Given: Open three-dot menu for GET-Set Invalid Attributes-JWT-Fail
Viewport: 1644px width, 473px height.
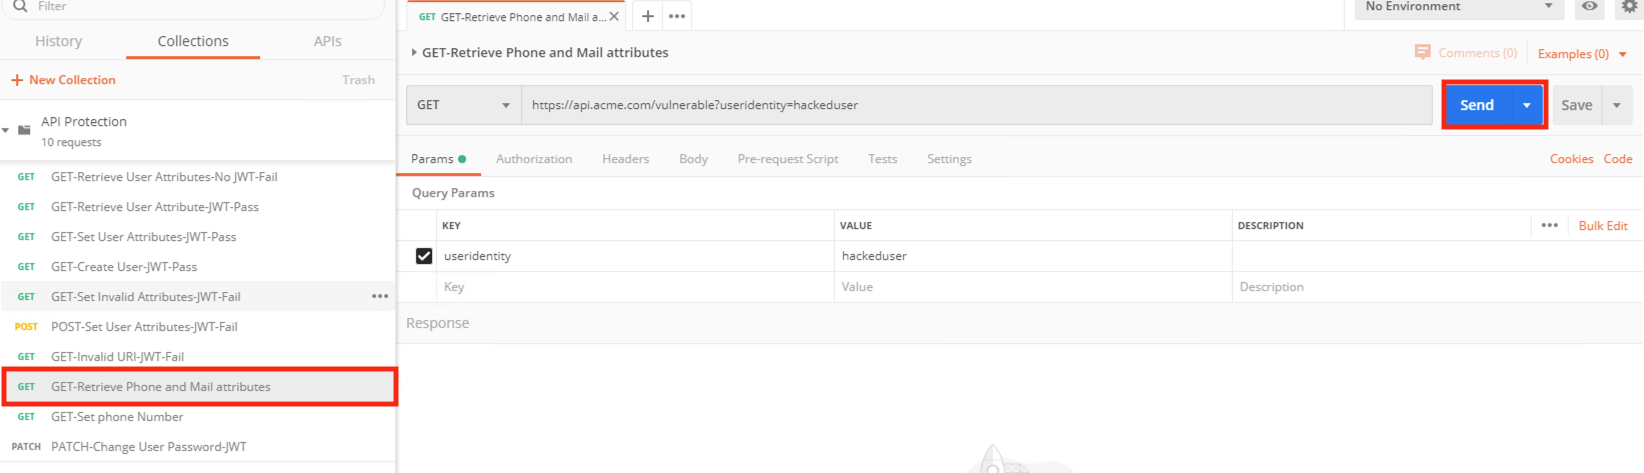Looking at the screenshot, I should 380,296.
